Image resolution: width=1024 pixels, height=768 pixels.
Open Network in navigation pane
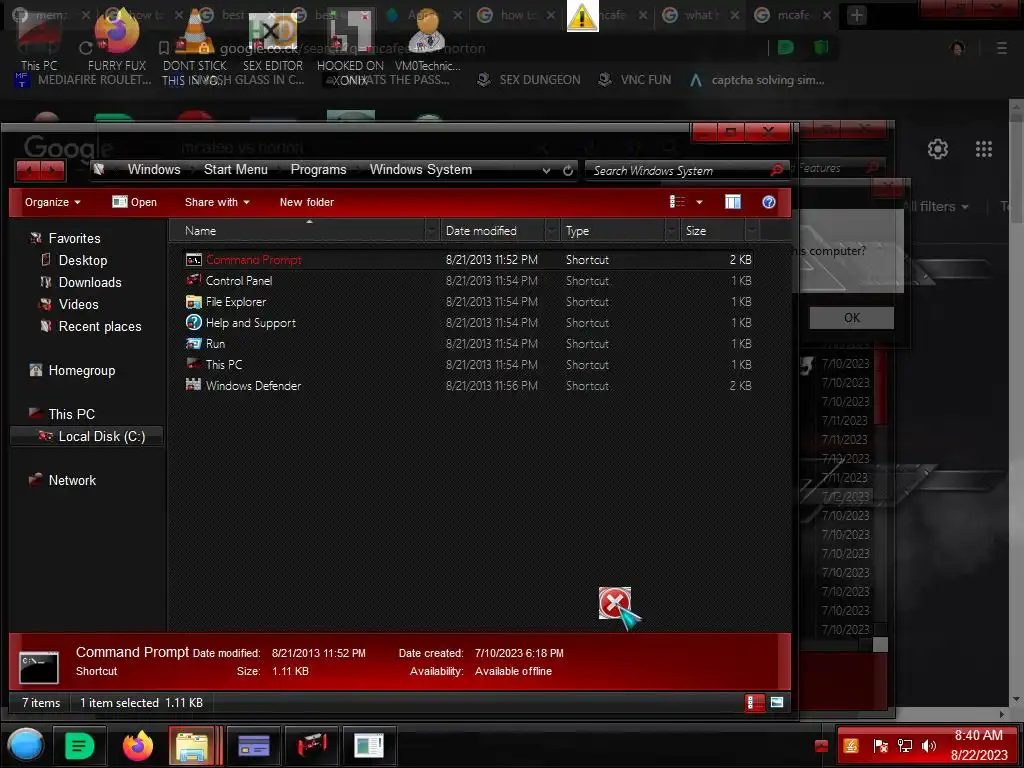coord(72,480)
